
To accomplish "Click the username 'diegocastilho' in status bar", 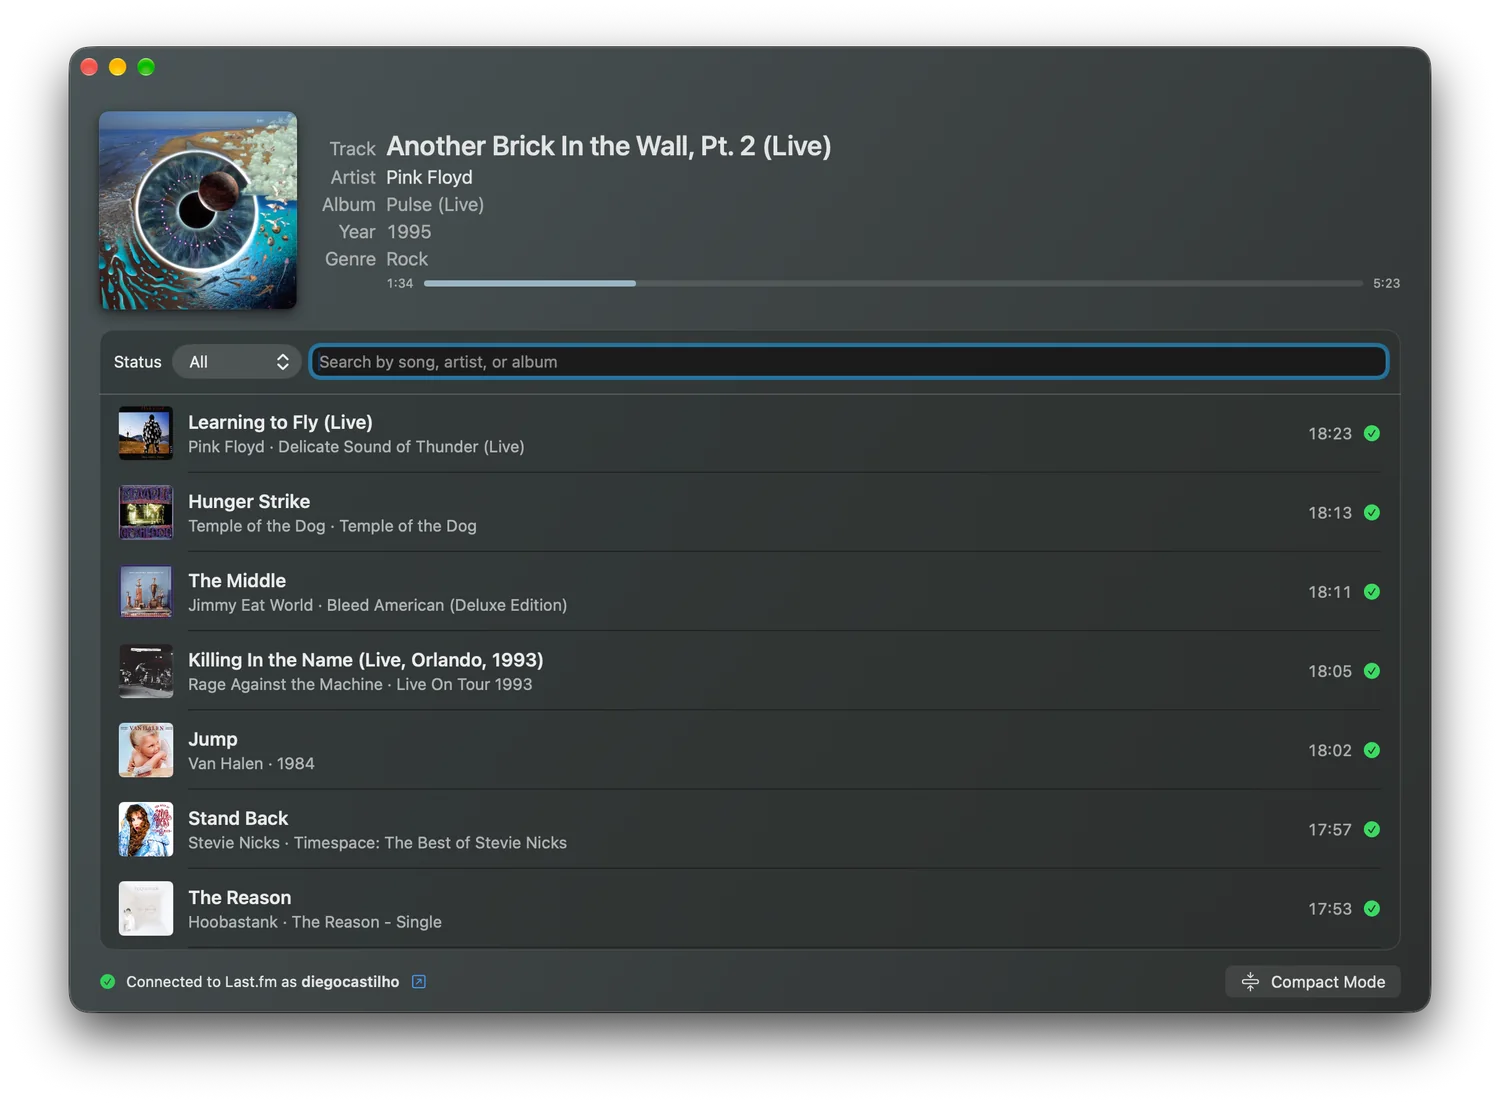I will pyautogui.click(x=350, y=982).
